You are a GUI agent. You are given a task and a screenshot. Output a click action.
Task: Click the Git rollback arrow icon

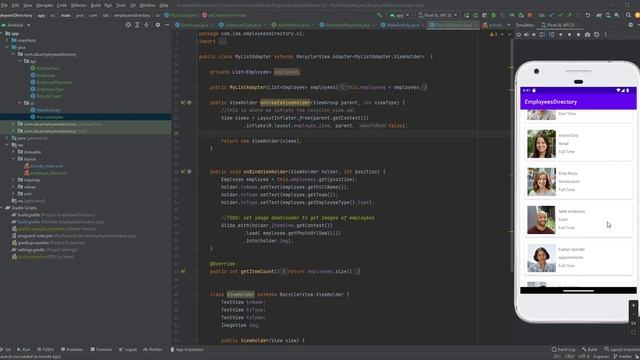click(x=588, y=15)
